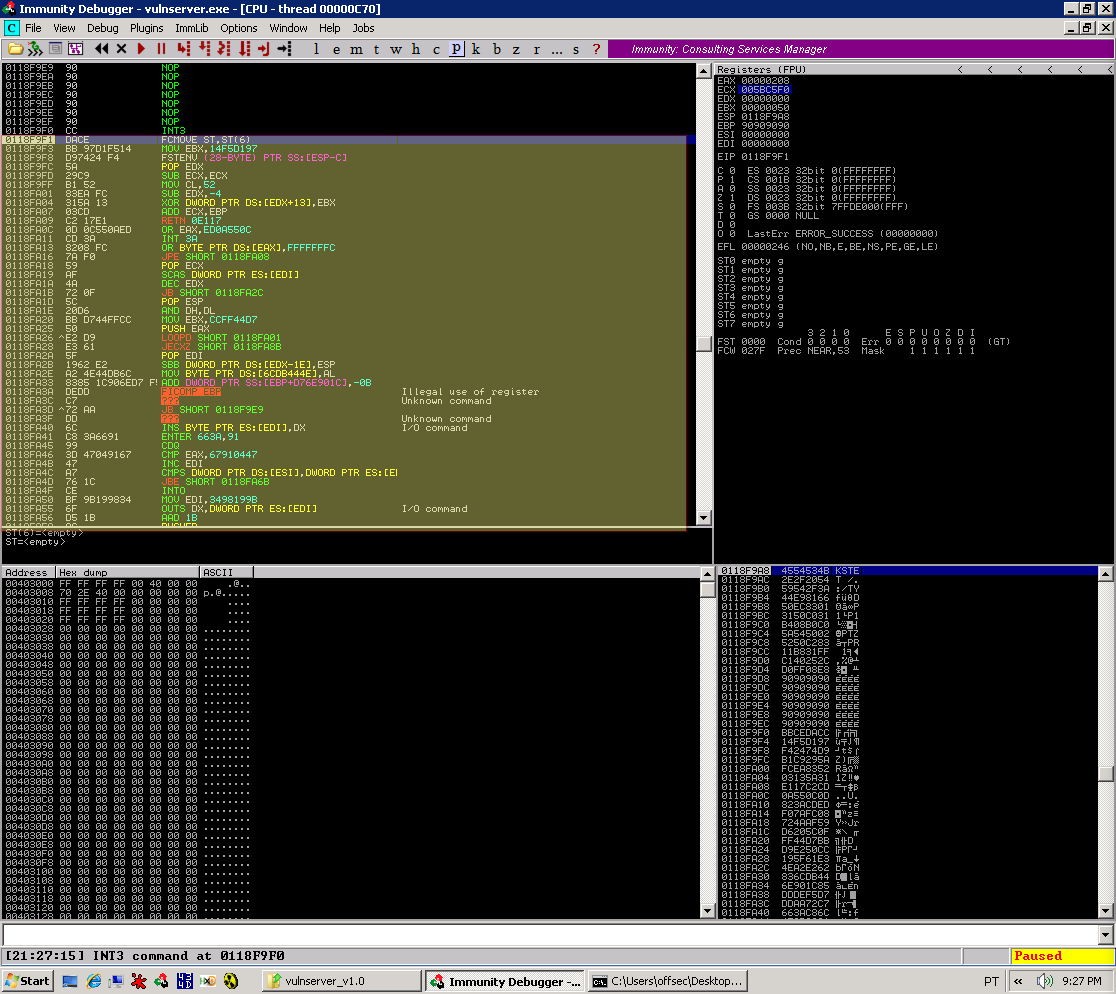Click the Trace into toolbar icon
The height and width of the screenshot is (994, 1116).
point(223,48)
